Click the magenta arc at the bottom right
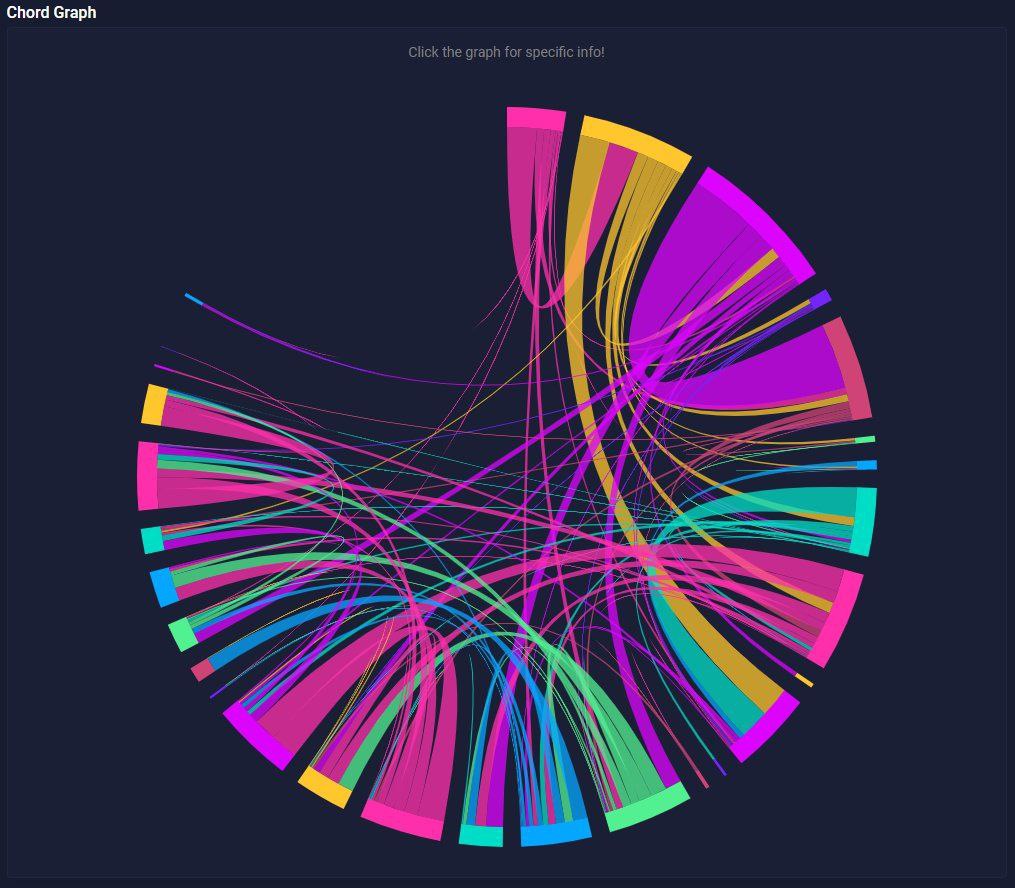Image resolution: width=1015 pixels, height=888 pixels. pyautogui.click(x=767, y=727)
